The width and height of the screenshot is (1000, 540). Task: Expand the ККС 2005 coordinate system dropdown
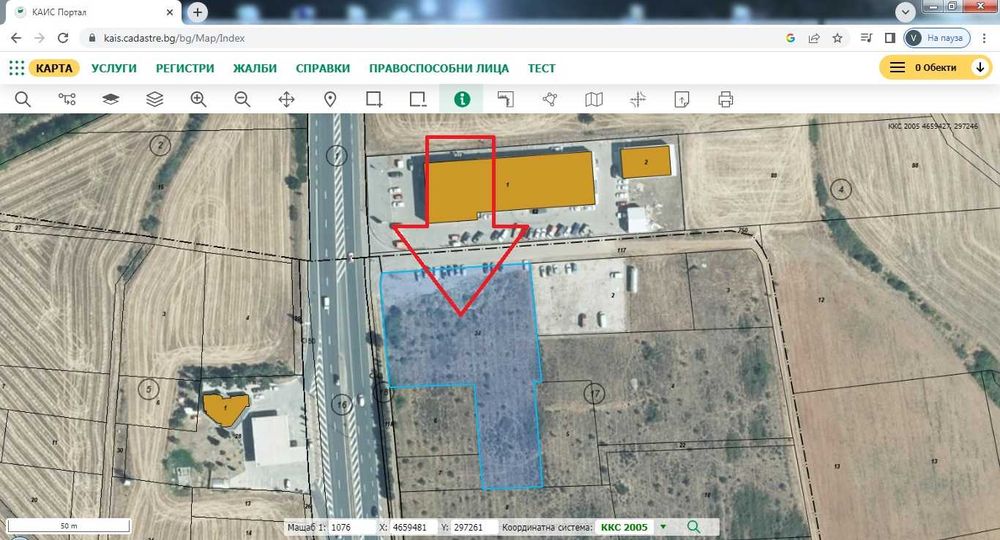pyautogui.click(x=663, y=527)
